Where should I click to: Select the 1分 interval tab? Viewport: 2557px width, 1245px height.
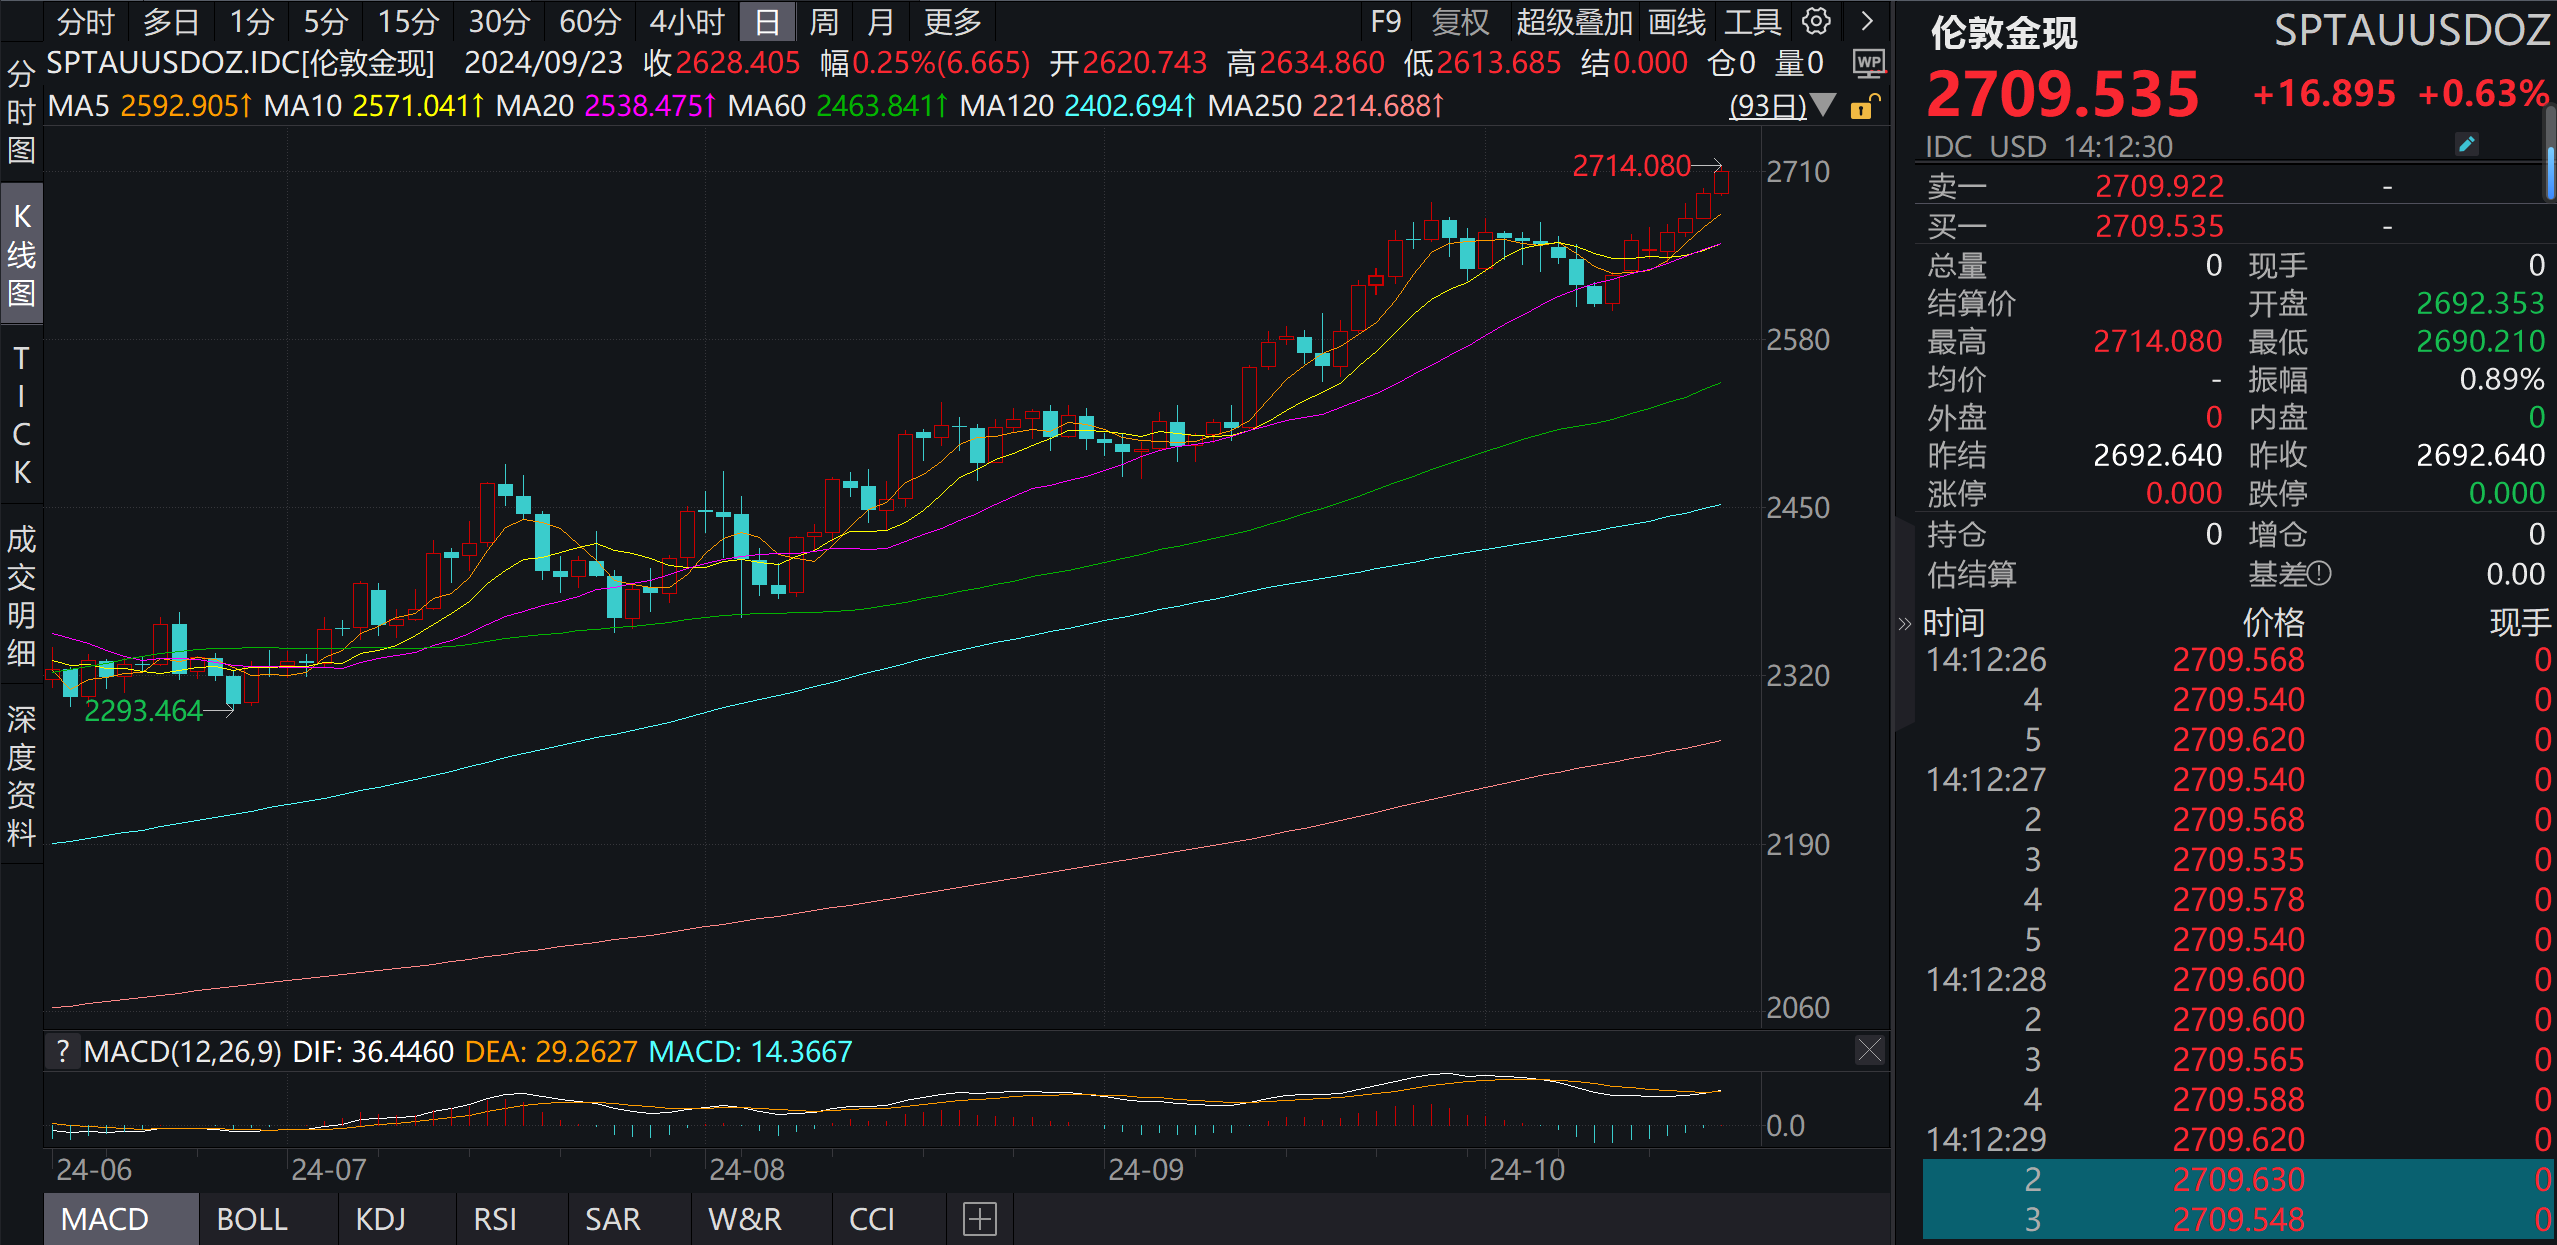252,21
